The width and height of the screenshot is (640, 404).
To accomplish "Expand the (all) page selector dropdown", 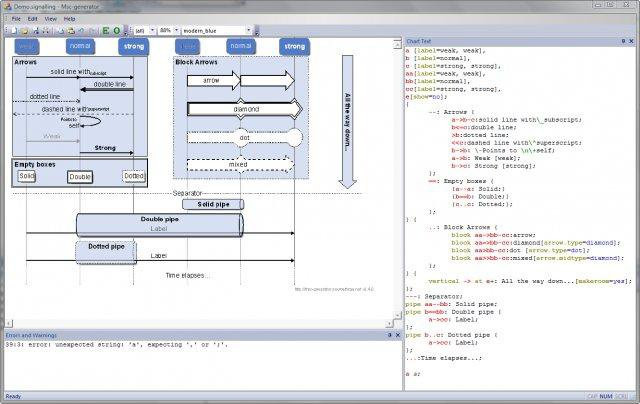I will pos(152,31).
